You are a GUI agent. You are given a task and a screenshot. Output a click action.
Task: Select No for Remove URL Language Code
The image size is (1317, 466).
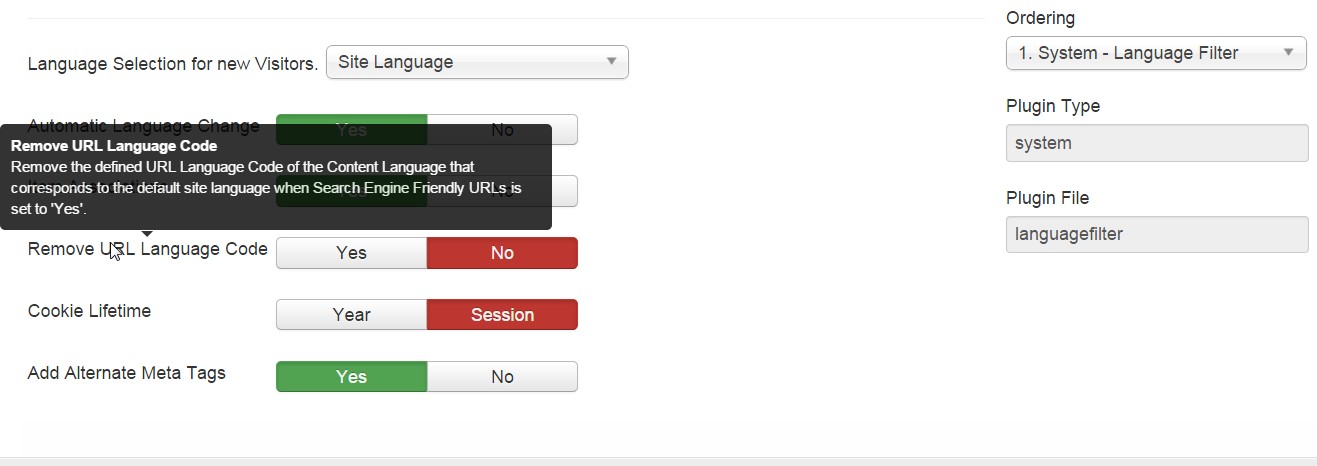click(502, 253)
